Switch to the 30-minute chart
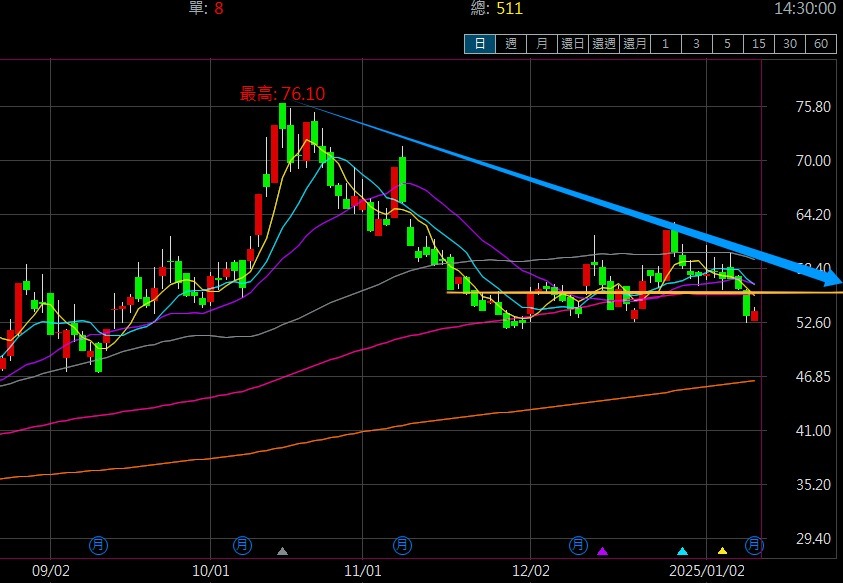The width and height of the screenshot is (843, 583). coord(790,43)
